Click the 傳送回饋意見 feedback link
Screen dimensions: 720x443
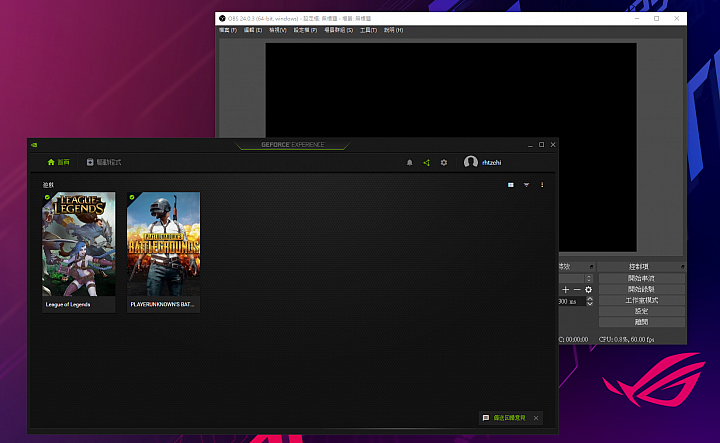coord(509,418)
